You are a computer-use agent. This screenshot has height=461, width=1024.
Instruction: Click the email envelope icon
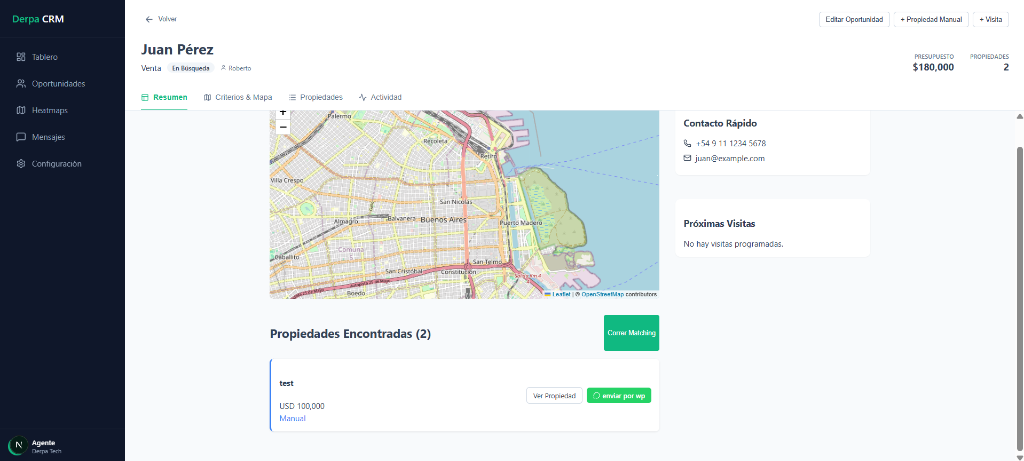688,158
